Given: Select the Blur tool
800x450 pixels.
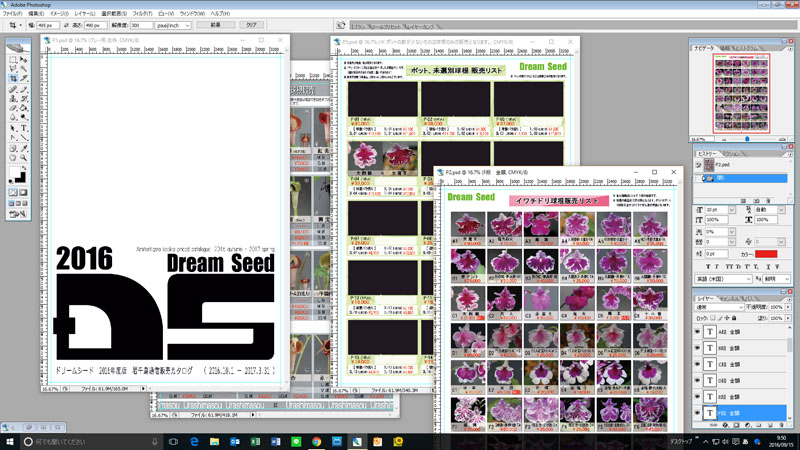Looking at the screenshot, I should pyautogui.click(x=13, y=117).
